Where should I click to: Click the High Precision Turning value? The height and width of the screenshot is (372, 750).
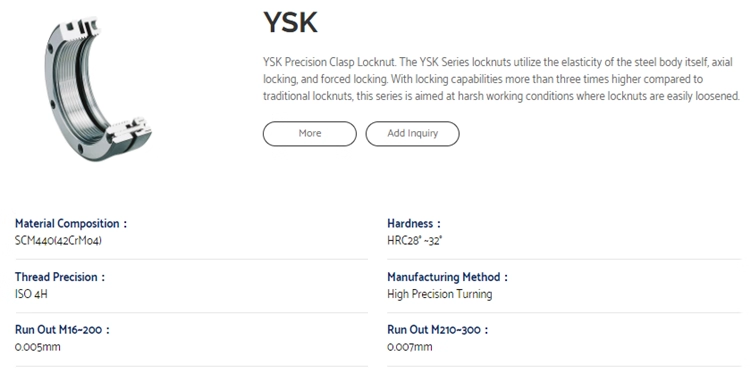[x=440, y=294]
